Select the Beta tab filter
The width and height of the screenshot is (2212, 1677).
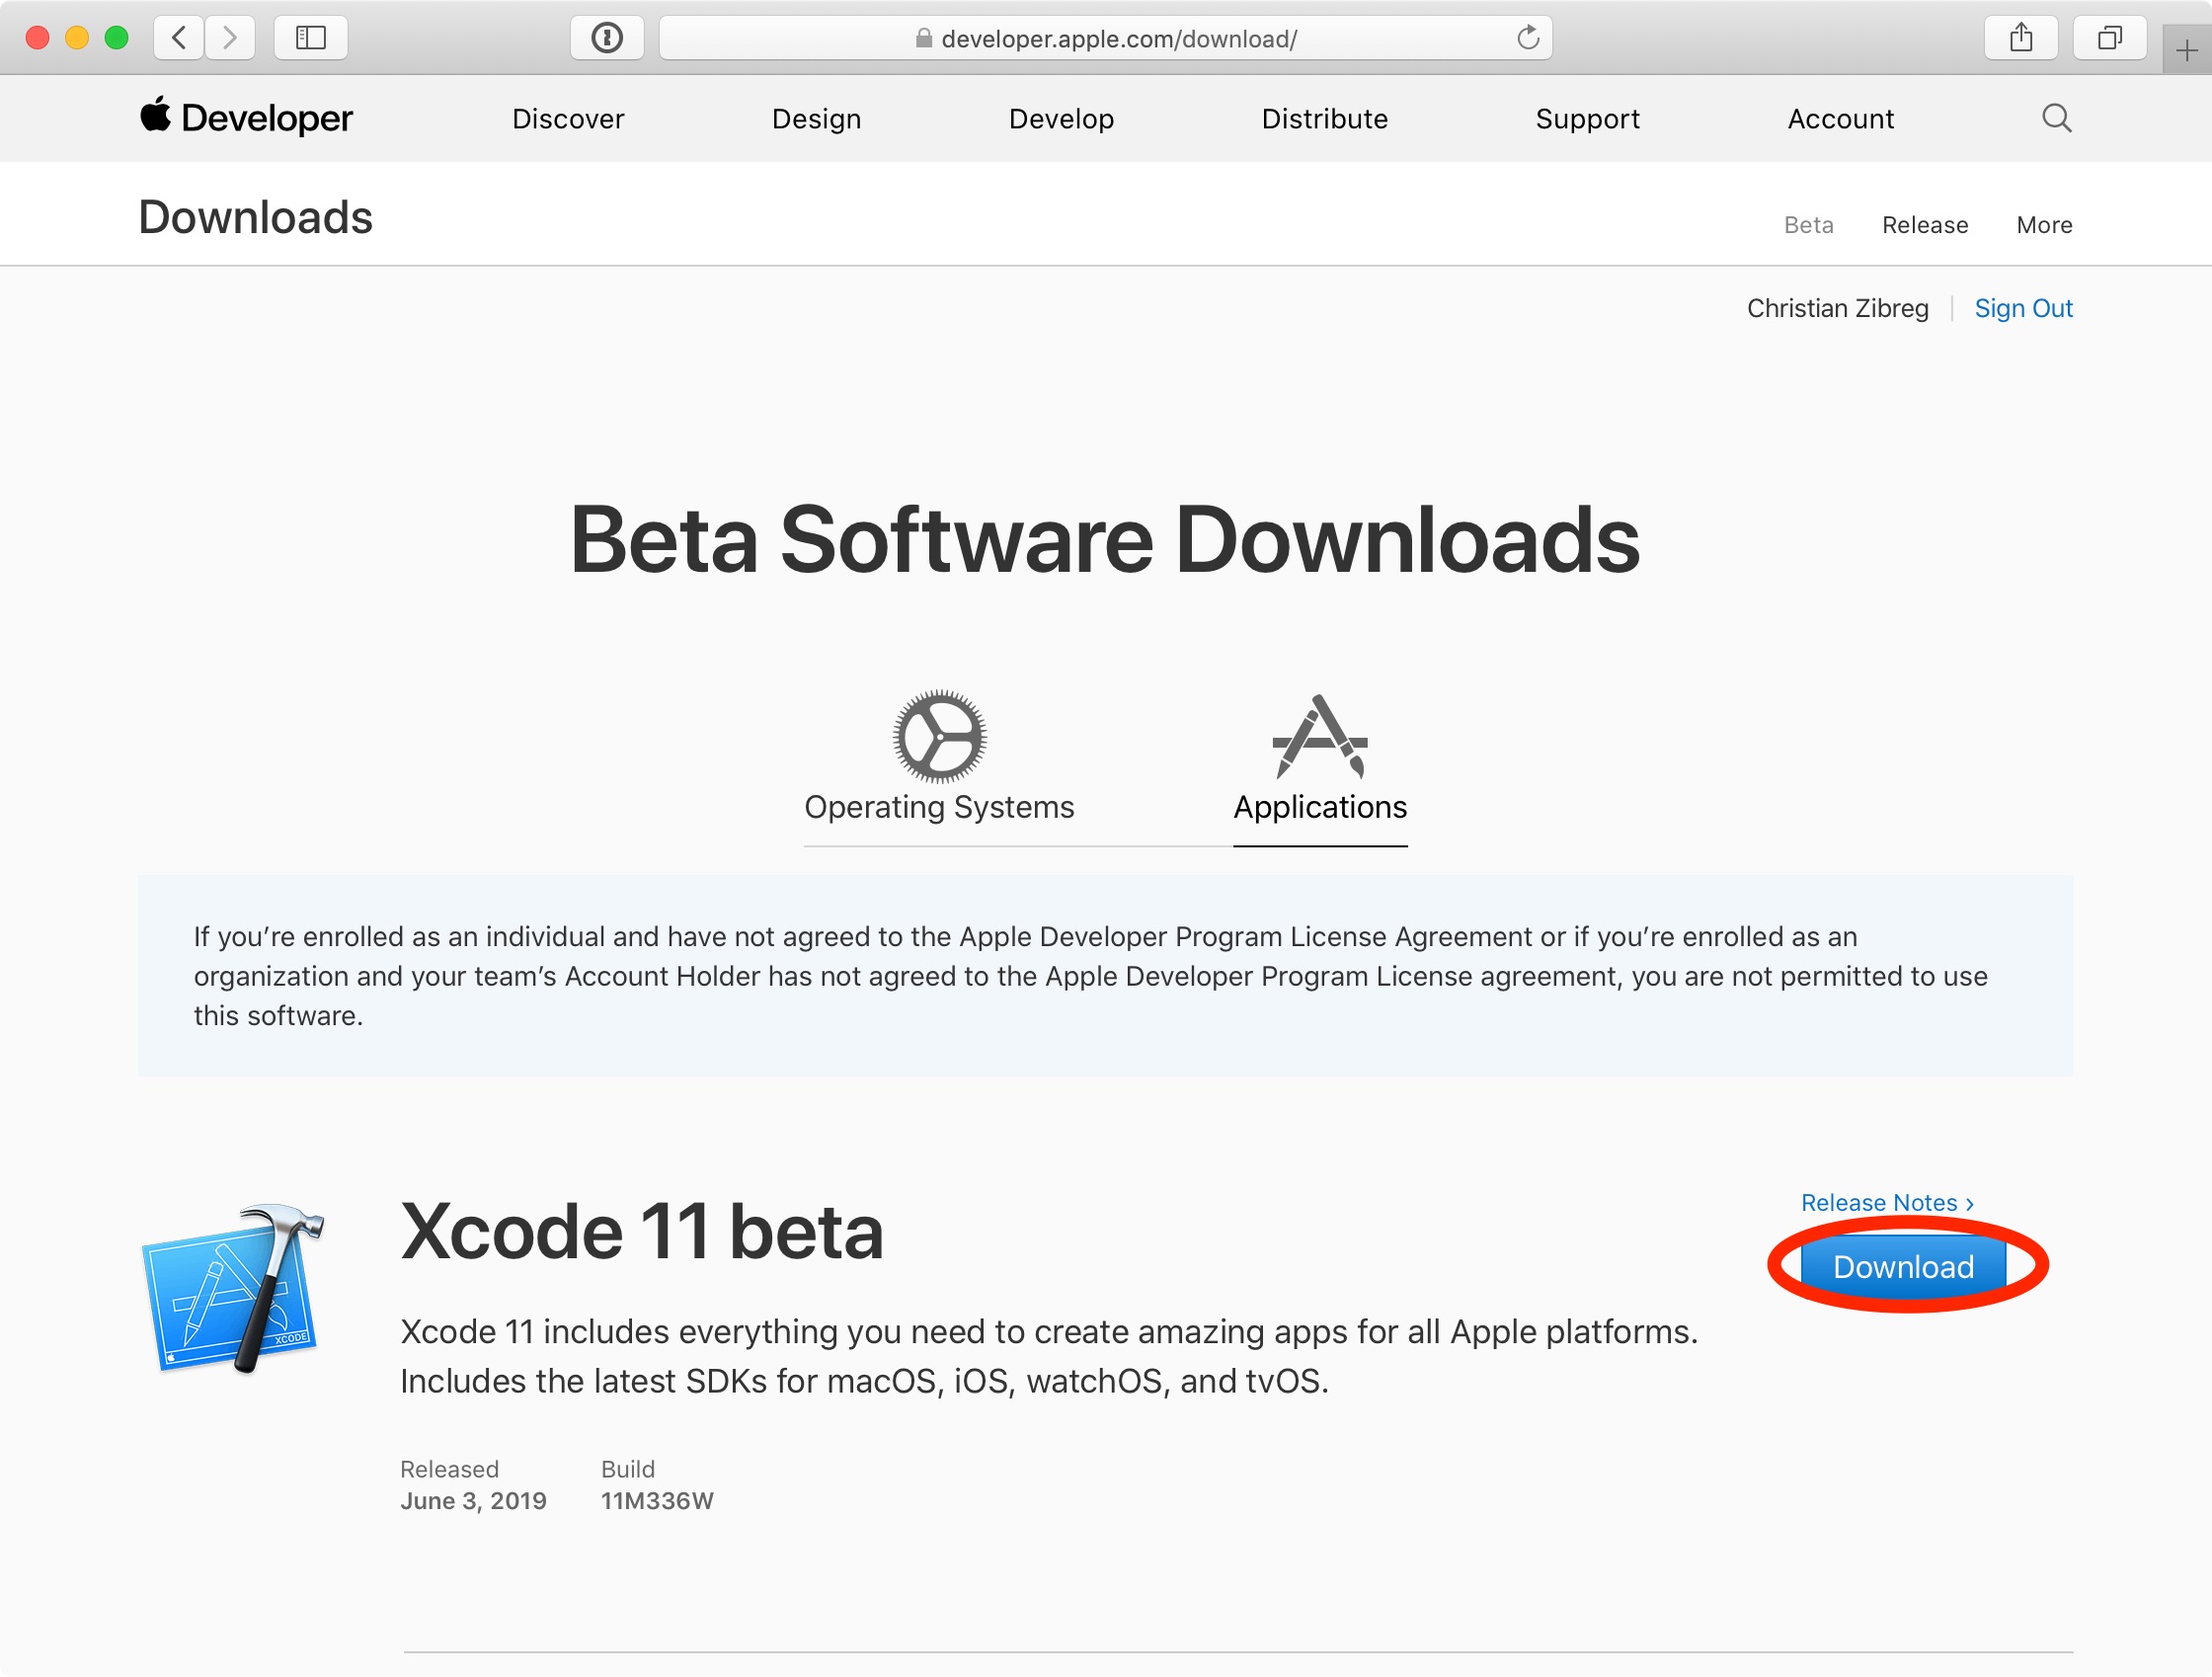pyautogui.click(x=1805, y=224)
